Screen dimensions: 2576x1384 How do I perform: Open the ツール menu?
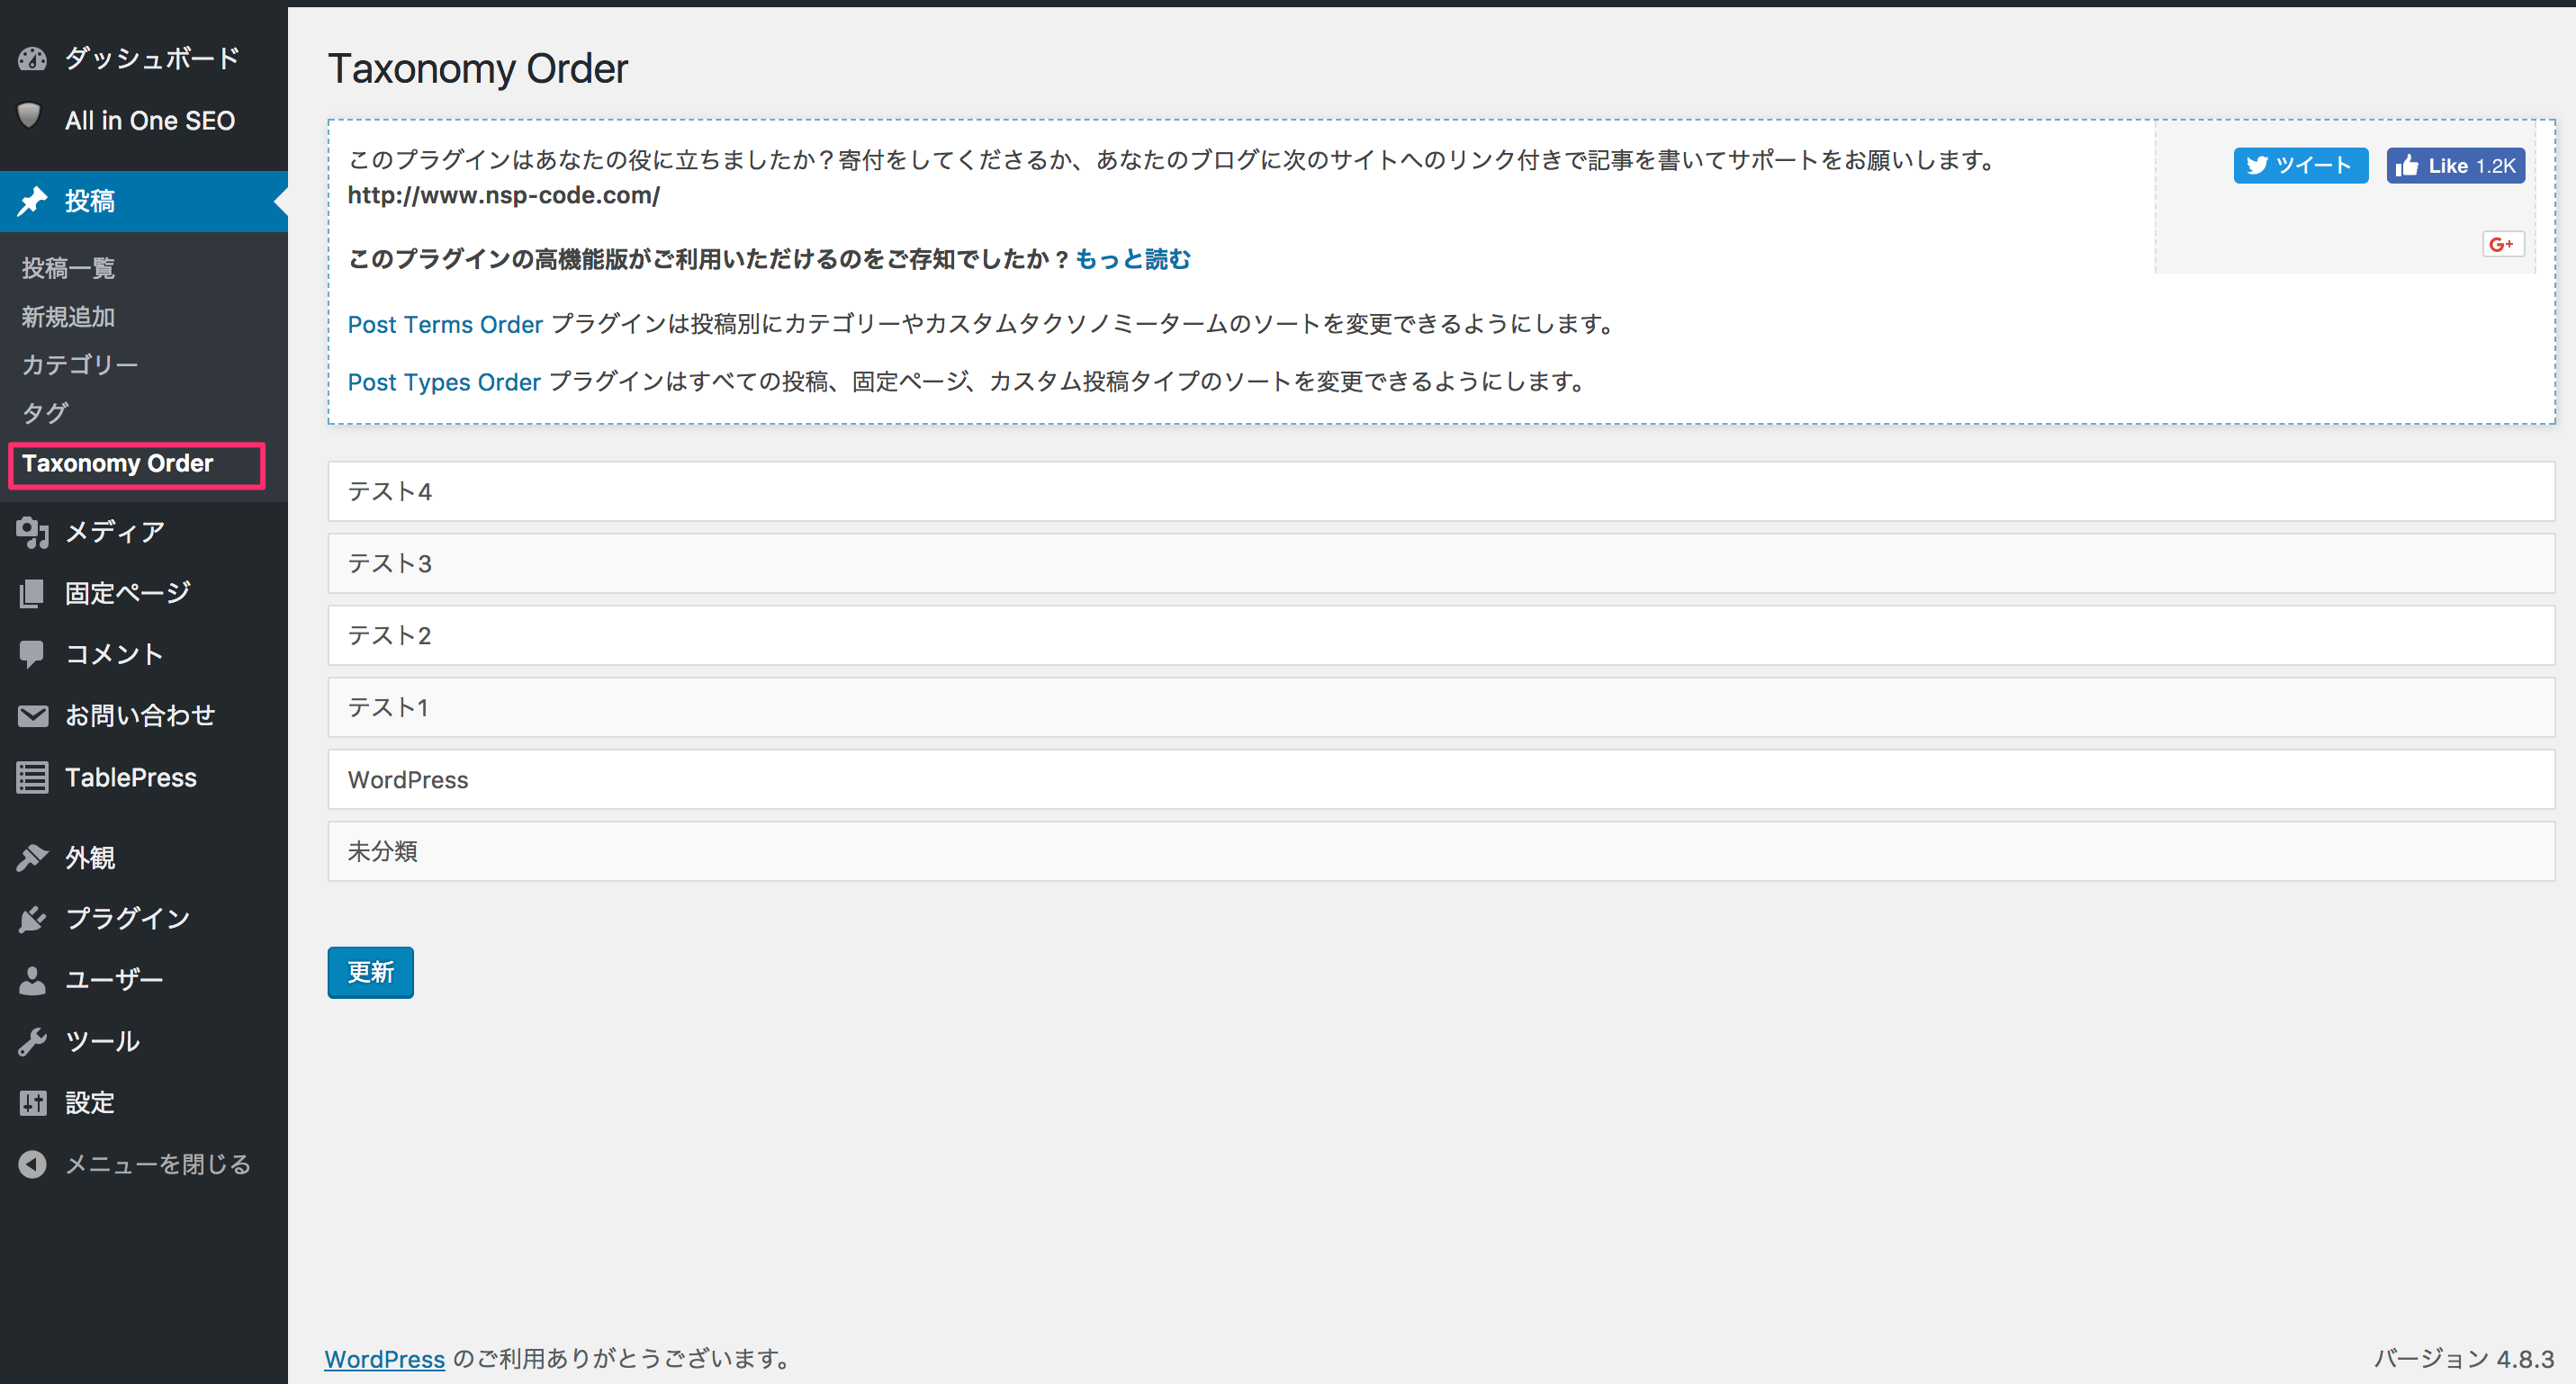144,1041
